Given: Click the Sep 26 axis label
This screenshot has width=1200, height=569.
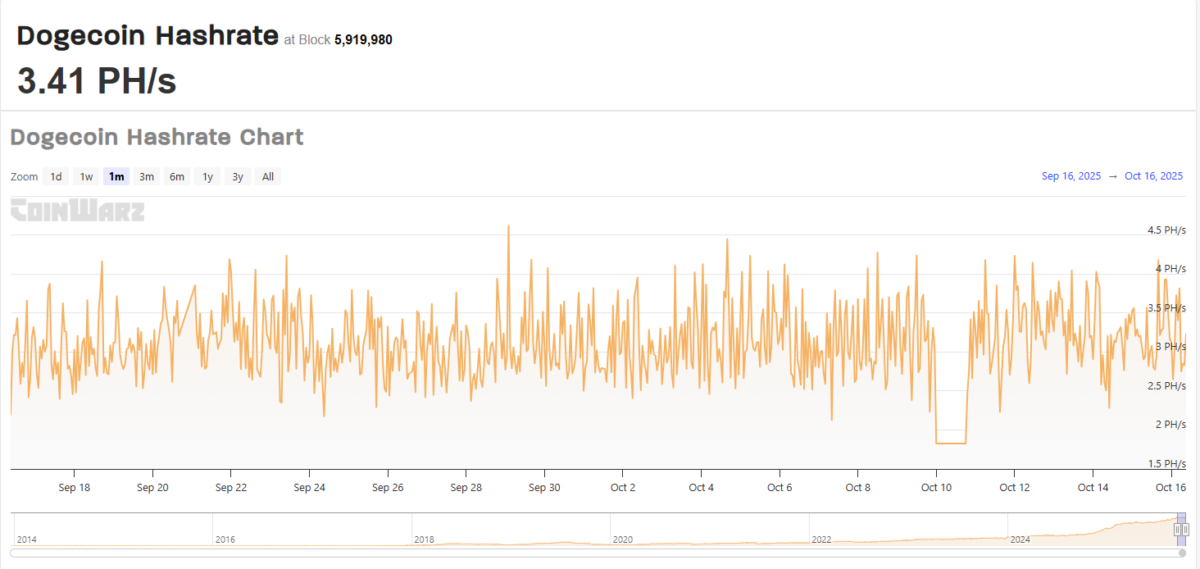Looking at the screenshot, I should point(387,488).
